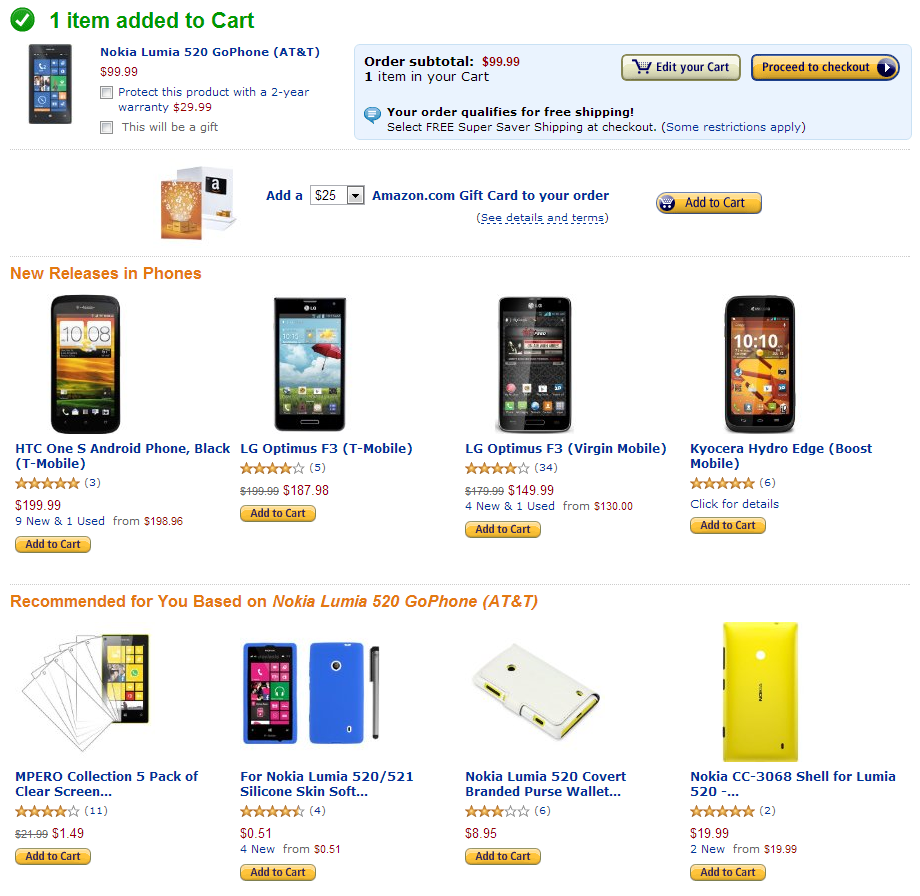Add LG Optimus F3 Virgin Mobile to cart
Image resolution: width=920 pixels, height=896 pixels.
503,529
